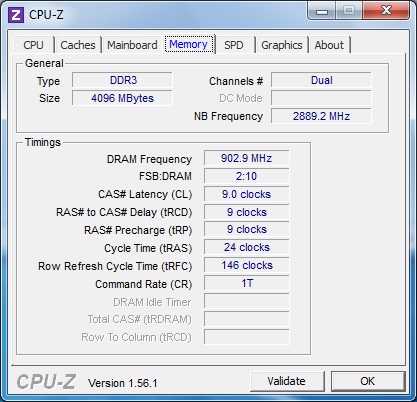Select the Mainboard tab

point(132,45)
